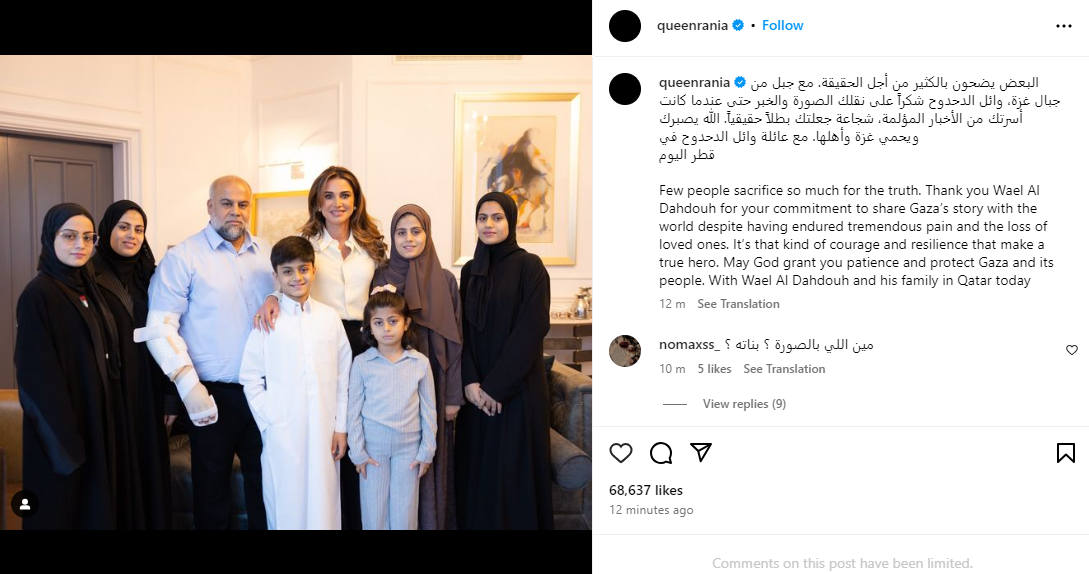See Translation of the post caption
Viewport: 1089px width, 574px height.
[738, 304]
